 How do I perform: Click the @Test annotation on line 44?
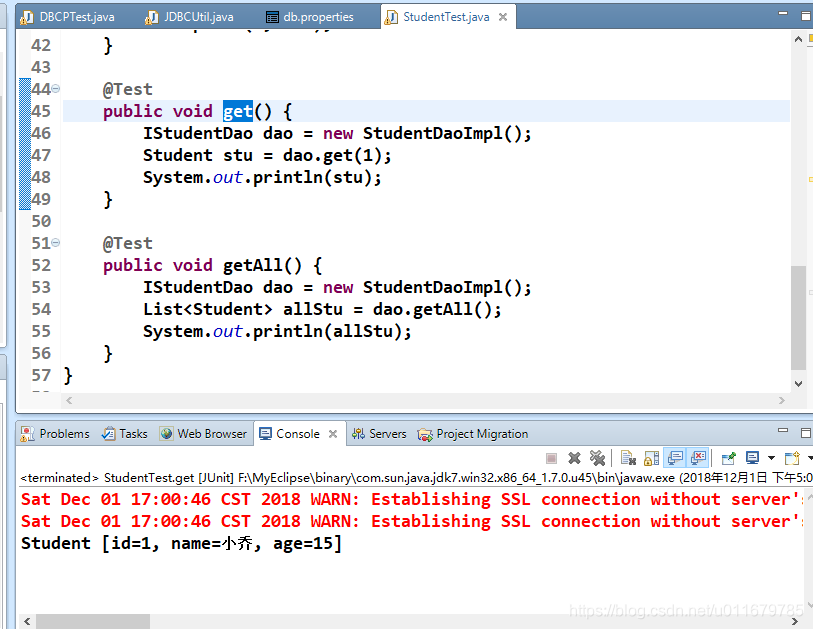(x=128, y=89)
